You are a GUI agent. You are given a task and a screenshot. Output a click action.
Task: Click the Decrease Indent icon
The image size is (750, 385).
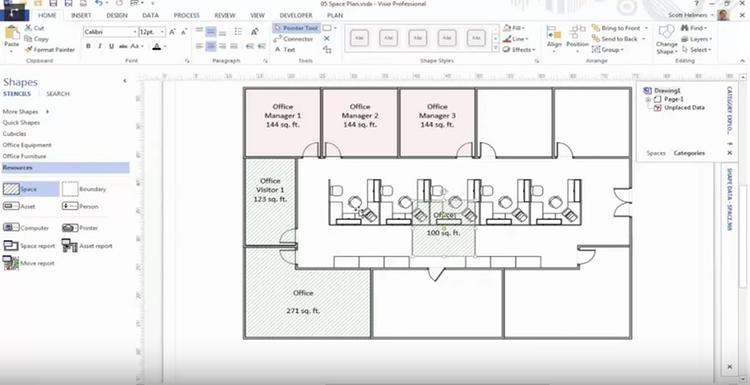[x=250, y=46]
